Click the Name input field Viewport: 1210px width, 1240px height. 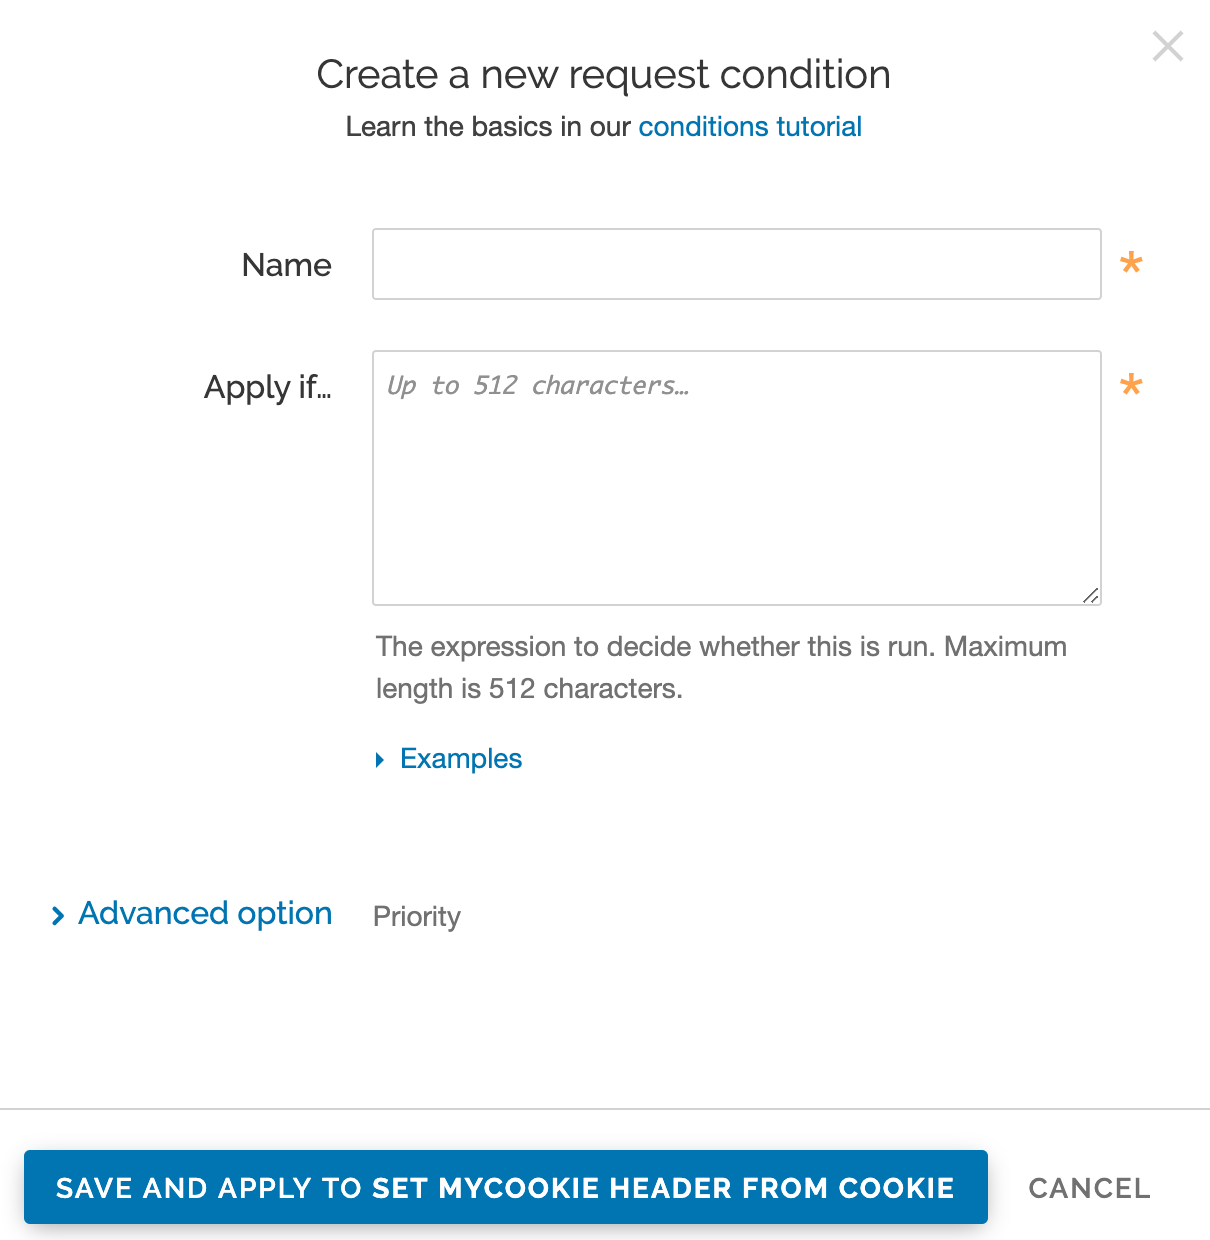735,263
